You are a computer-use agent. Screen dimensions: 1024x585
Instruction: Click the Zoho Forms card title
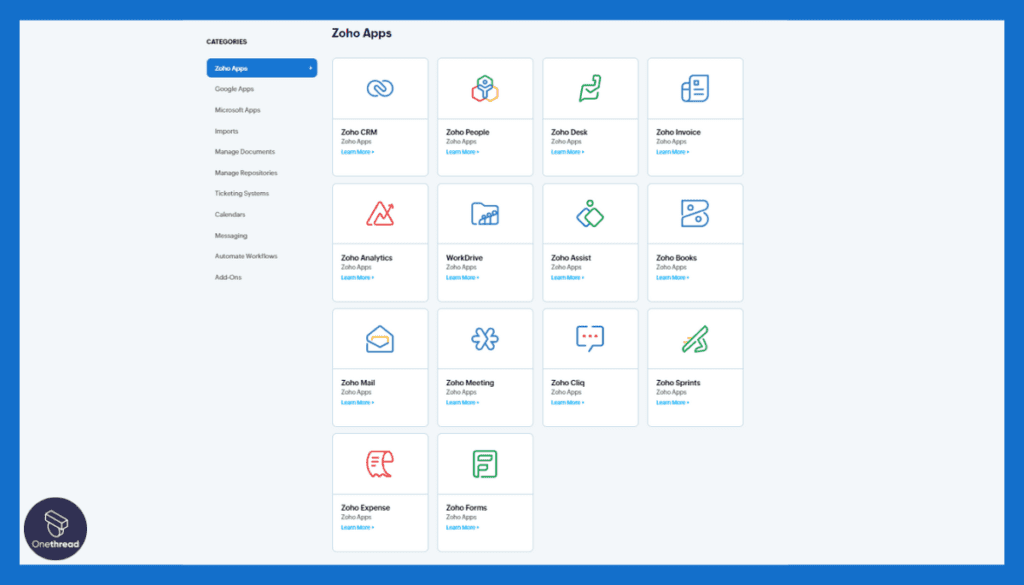pos(466,508)
